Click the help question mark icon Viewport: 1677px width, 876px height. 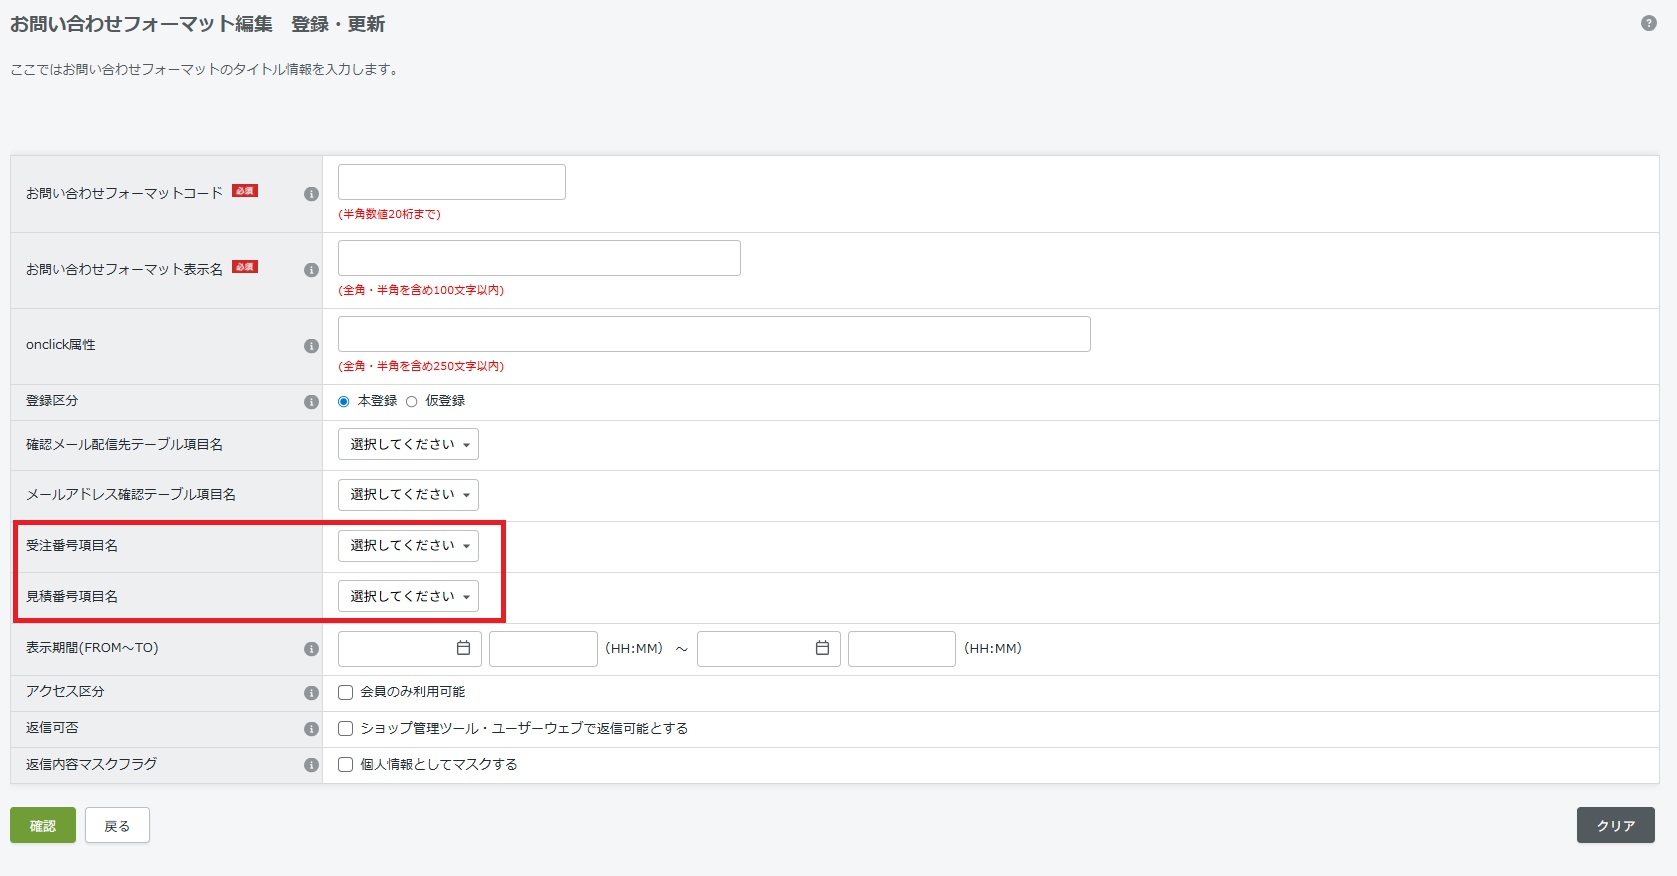[x=1648, y=23]
